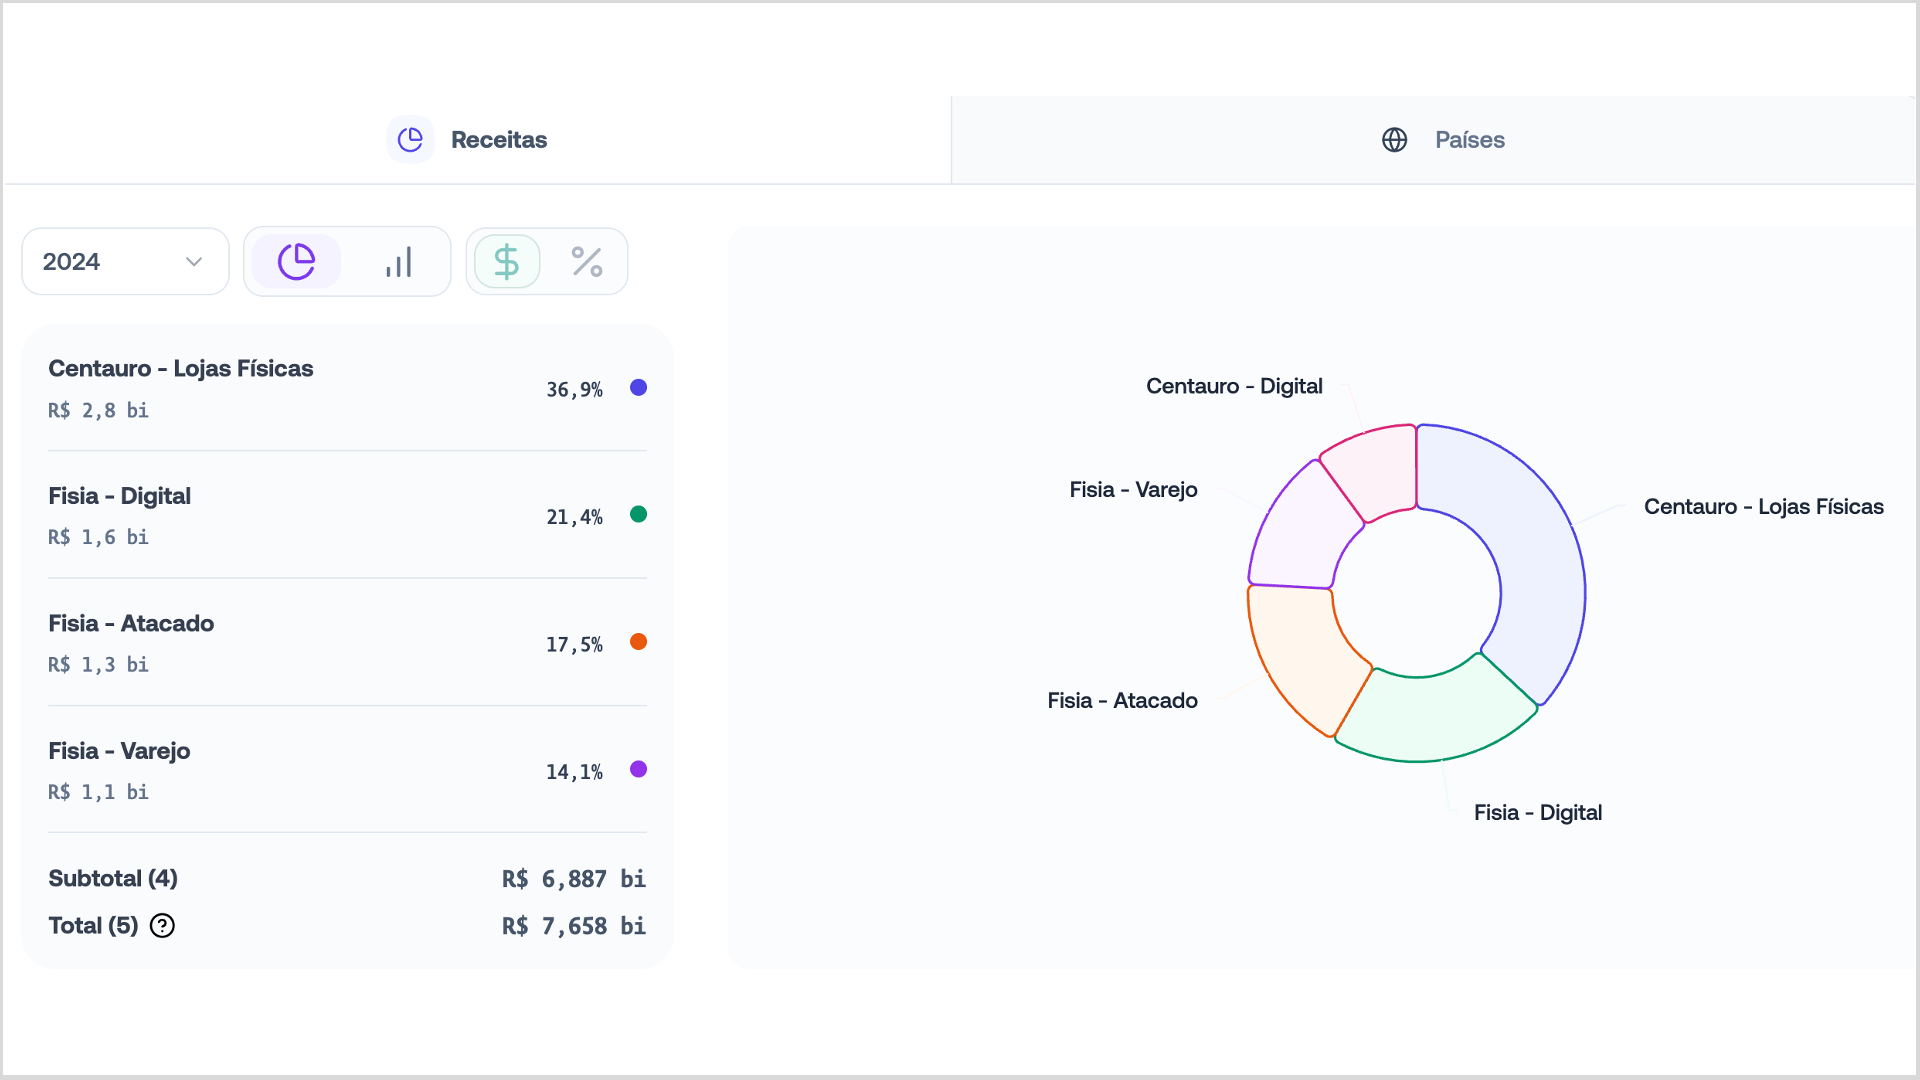Click the R$ 6,887 bi subtotal value
The height and width of the screenshot is (1080, 1920).
pos(574,879)
